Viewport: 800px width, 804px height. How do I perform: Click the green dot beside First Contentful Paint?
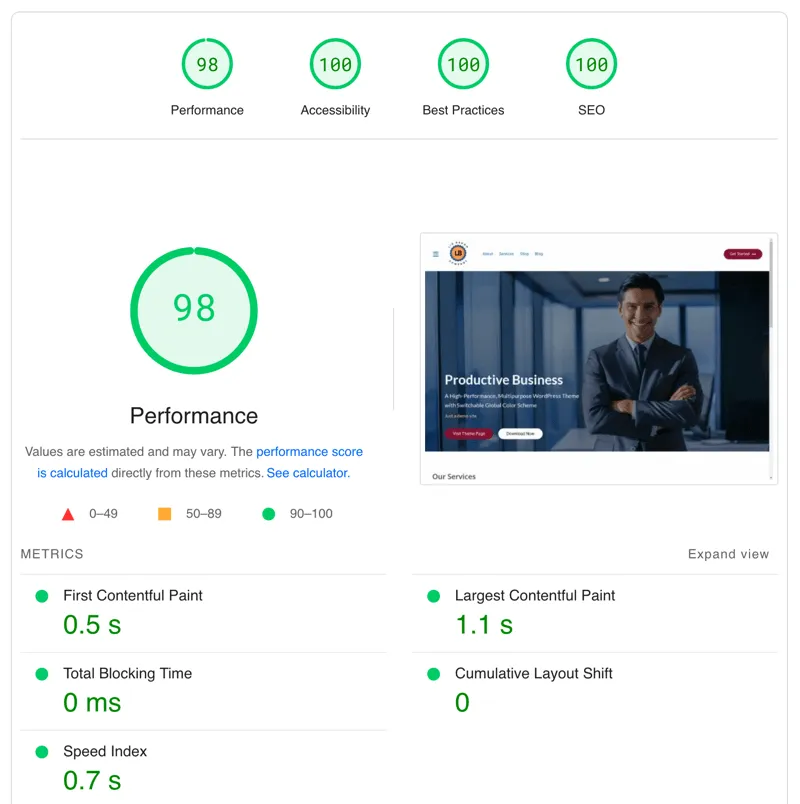tap(42, 596)
